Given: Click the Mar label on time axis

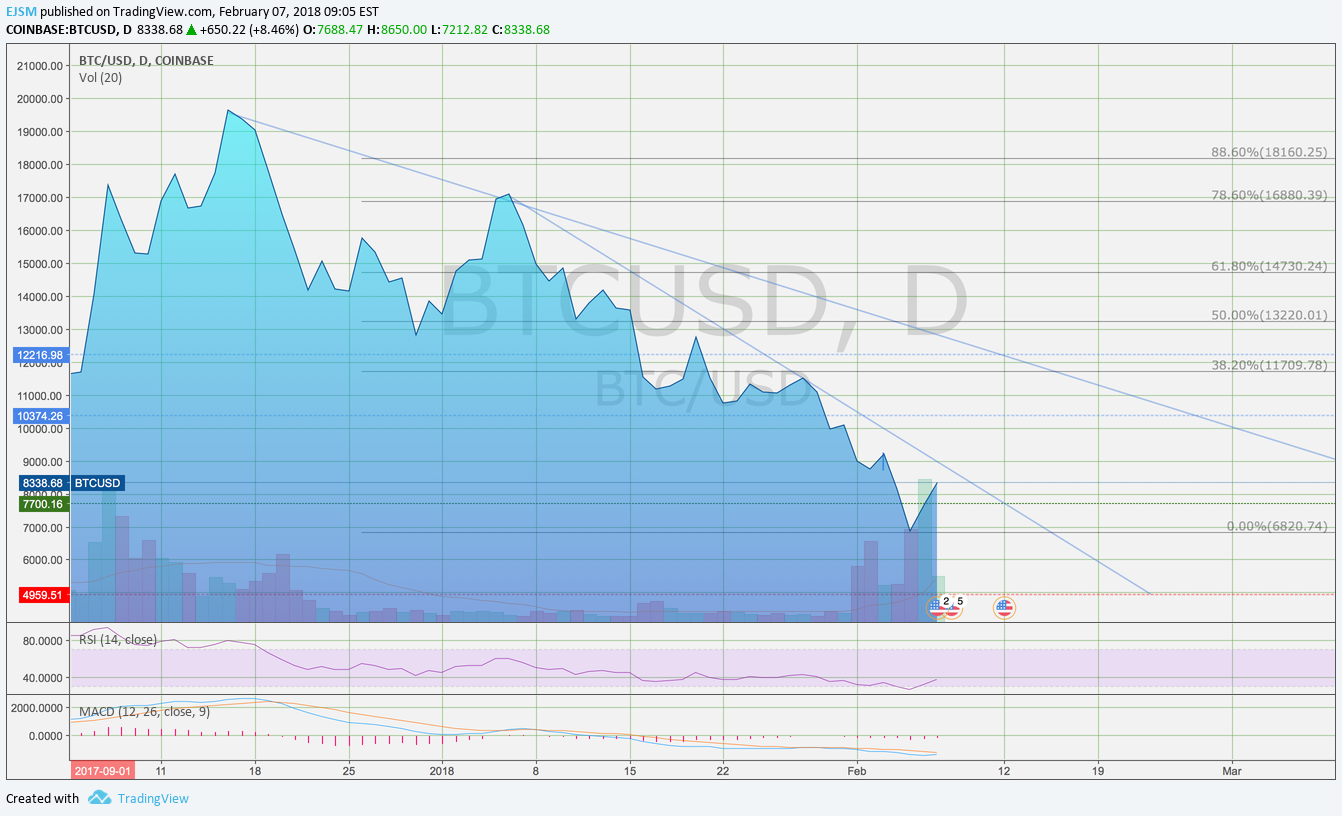Looking at the screenshot, I should [x=1233, y=771].
